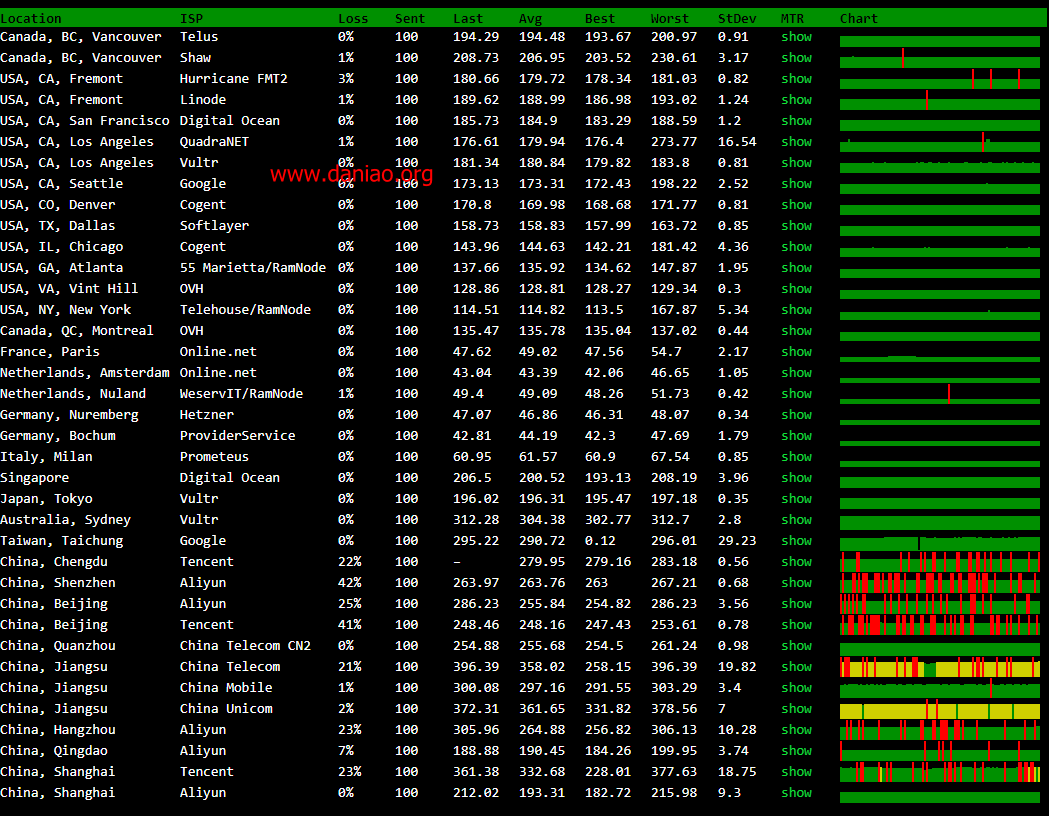The height and width of the screenshot is (816, 1049).
Task: Select the 212.02 last value Shanghai Aliyun
Action: pyautogui.click(x=476, y=793)
